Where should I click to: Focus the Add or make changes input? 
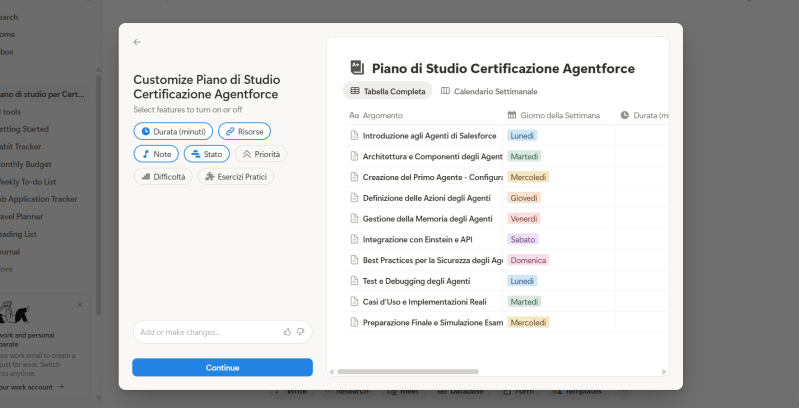[205, 332]
